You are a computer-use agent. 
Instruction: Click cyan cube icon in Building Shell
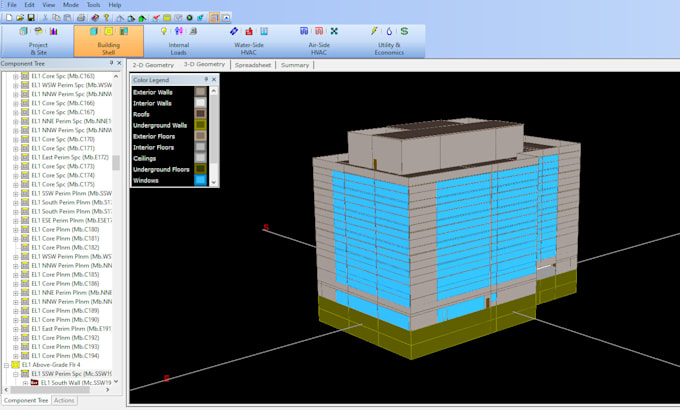pos(94,31)
